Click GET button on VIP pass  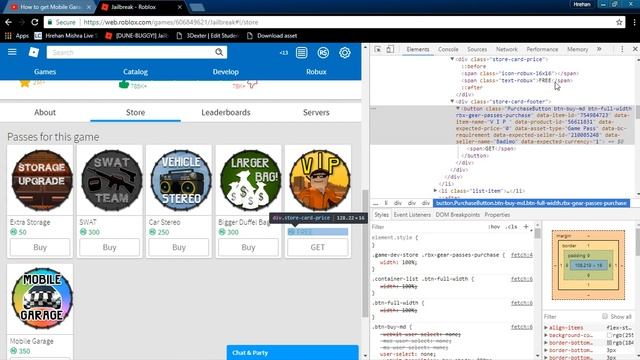tap(318, 247)
